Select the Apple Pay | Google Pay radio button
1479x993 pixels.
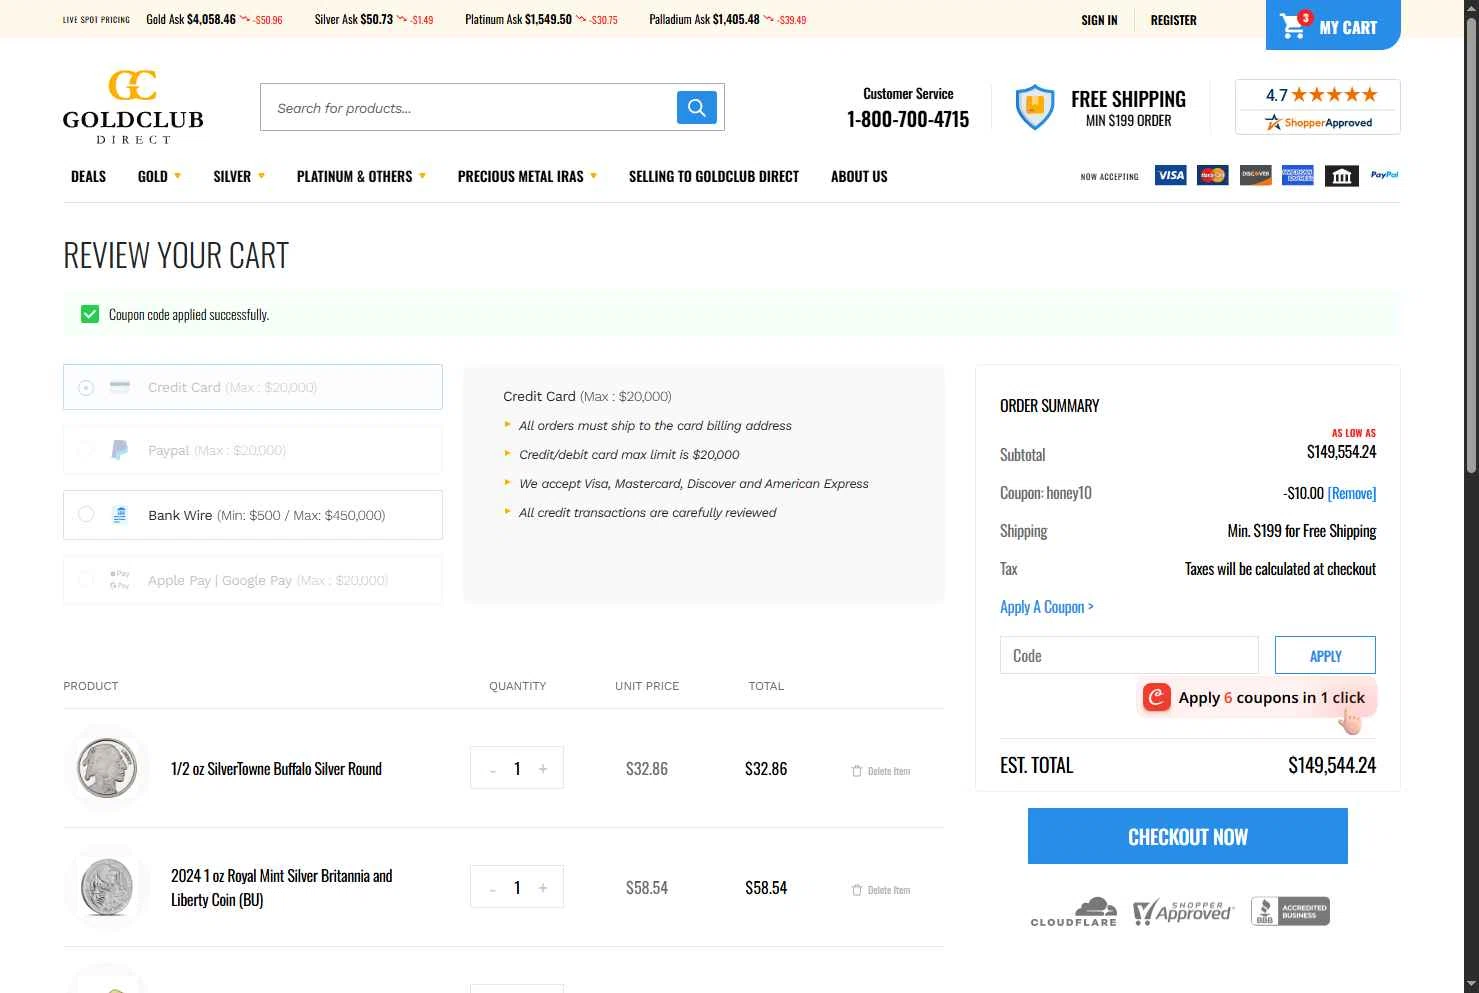pos(86,579)
